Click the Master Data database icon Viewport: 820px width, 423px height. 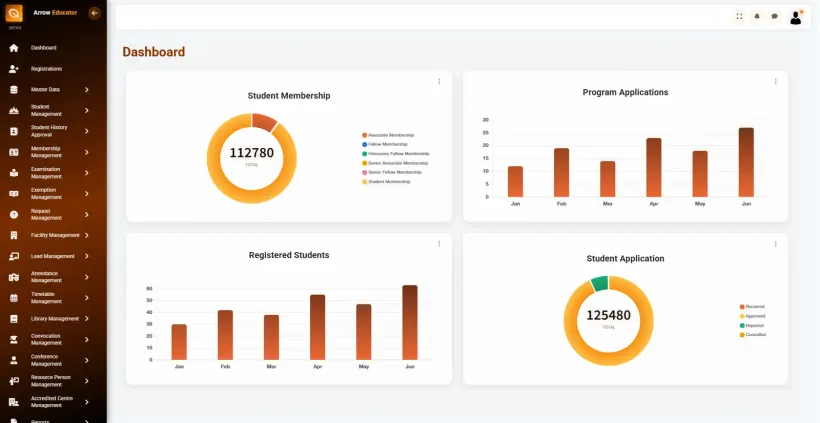(14, 89)
